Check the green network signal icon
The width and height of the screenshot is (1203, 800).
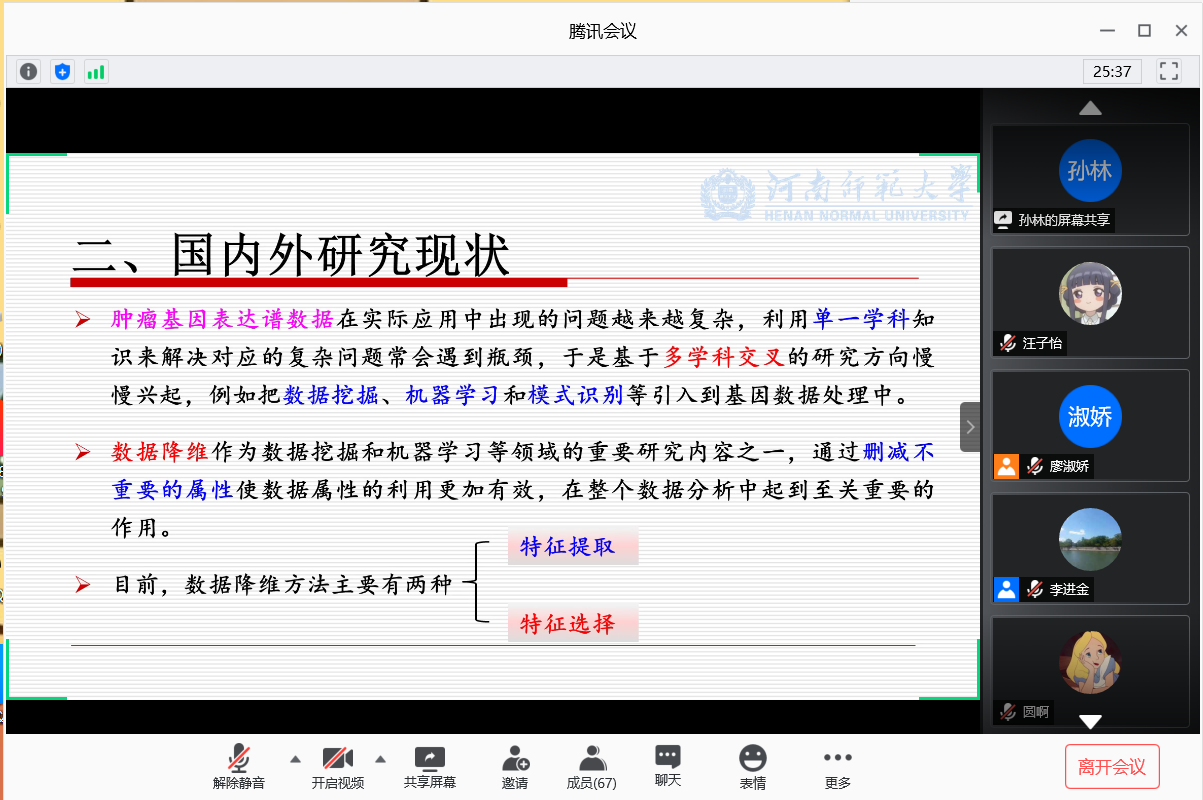(96, 71)
